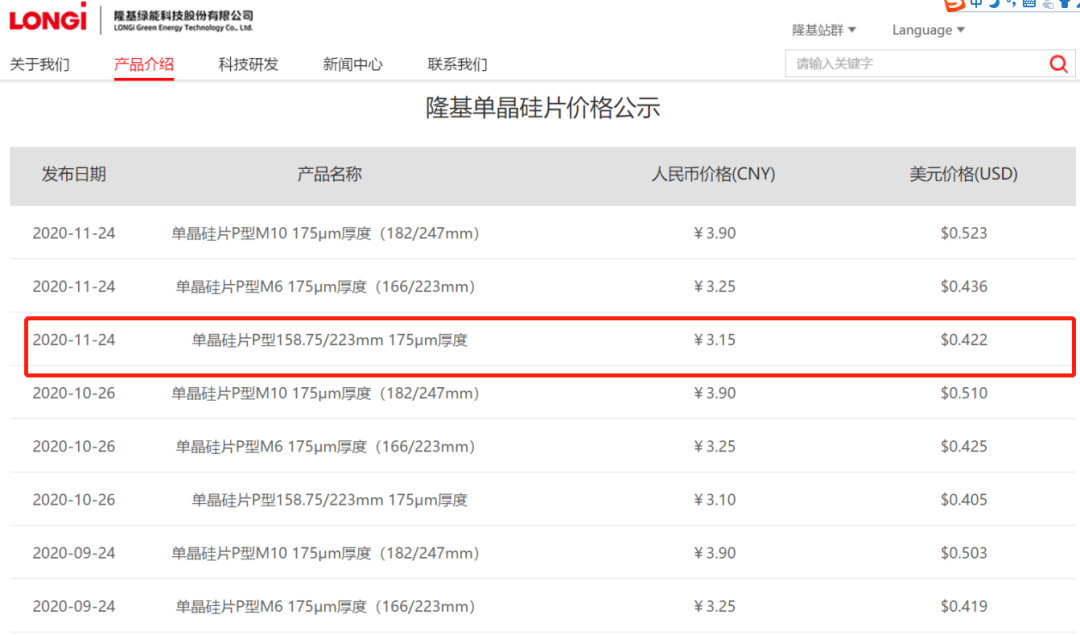Screen dimensions: 1080x635
Task: Click the $0.405 USD price cell
Action: click(964, 500)
